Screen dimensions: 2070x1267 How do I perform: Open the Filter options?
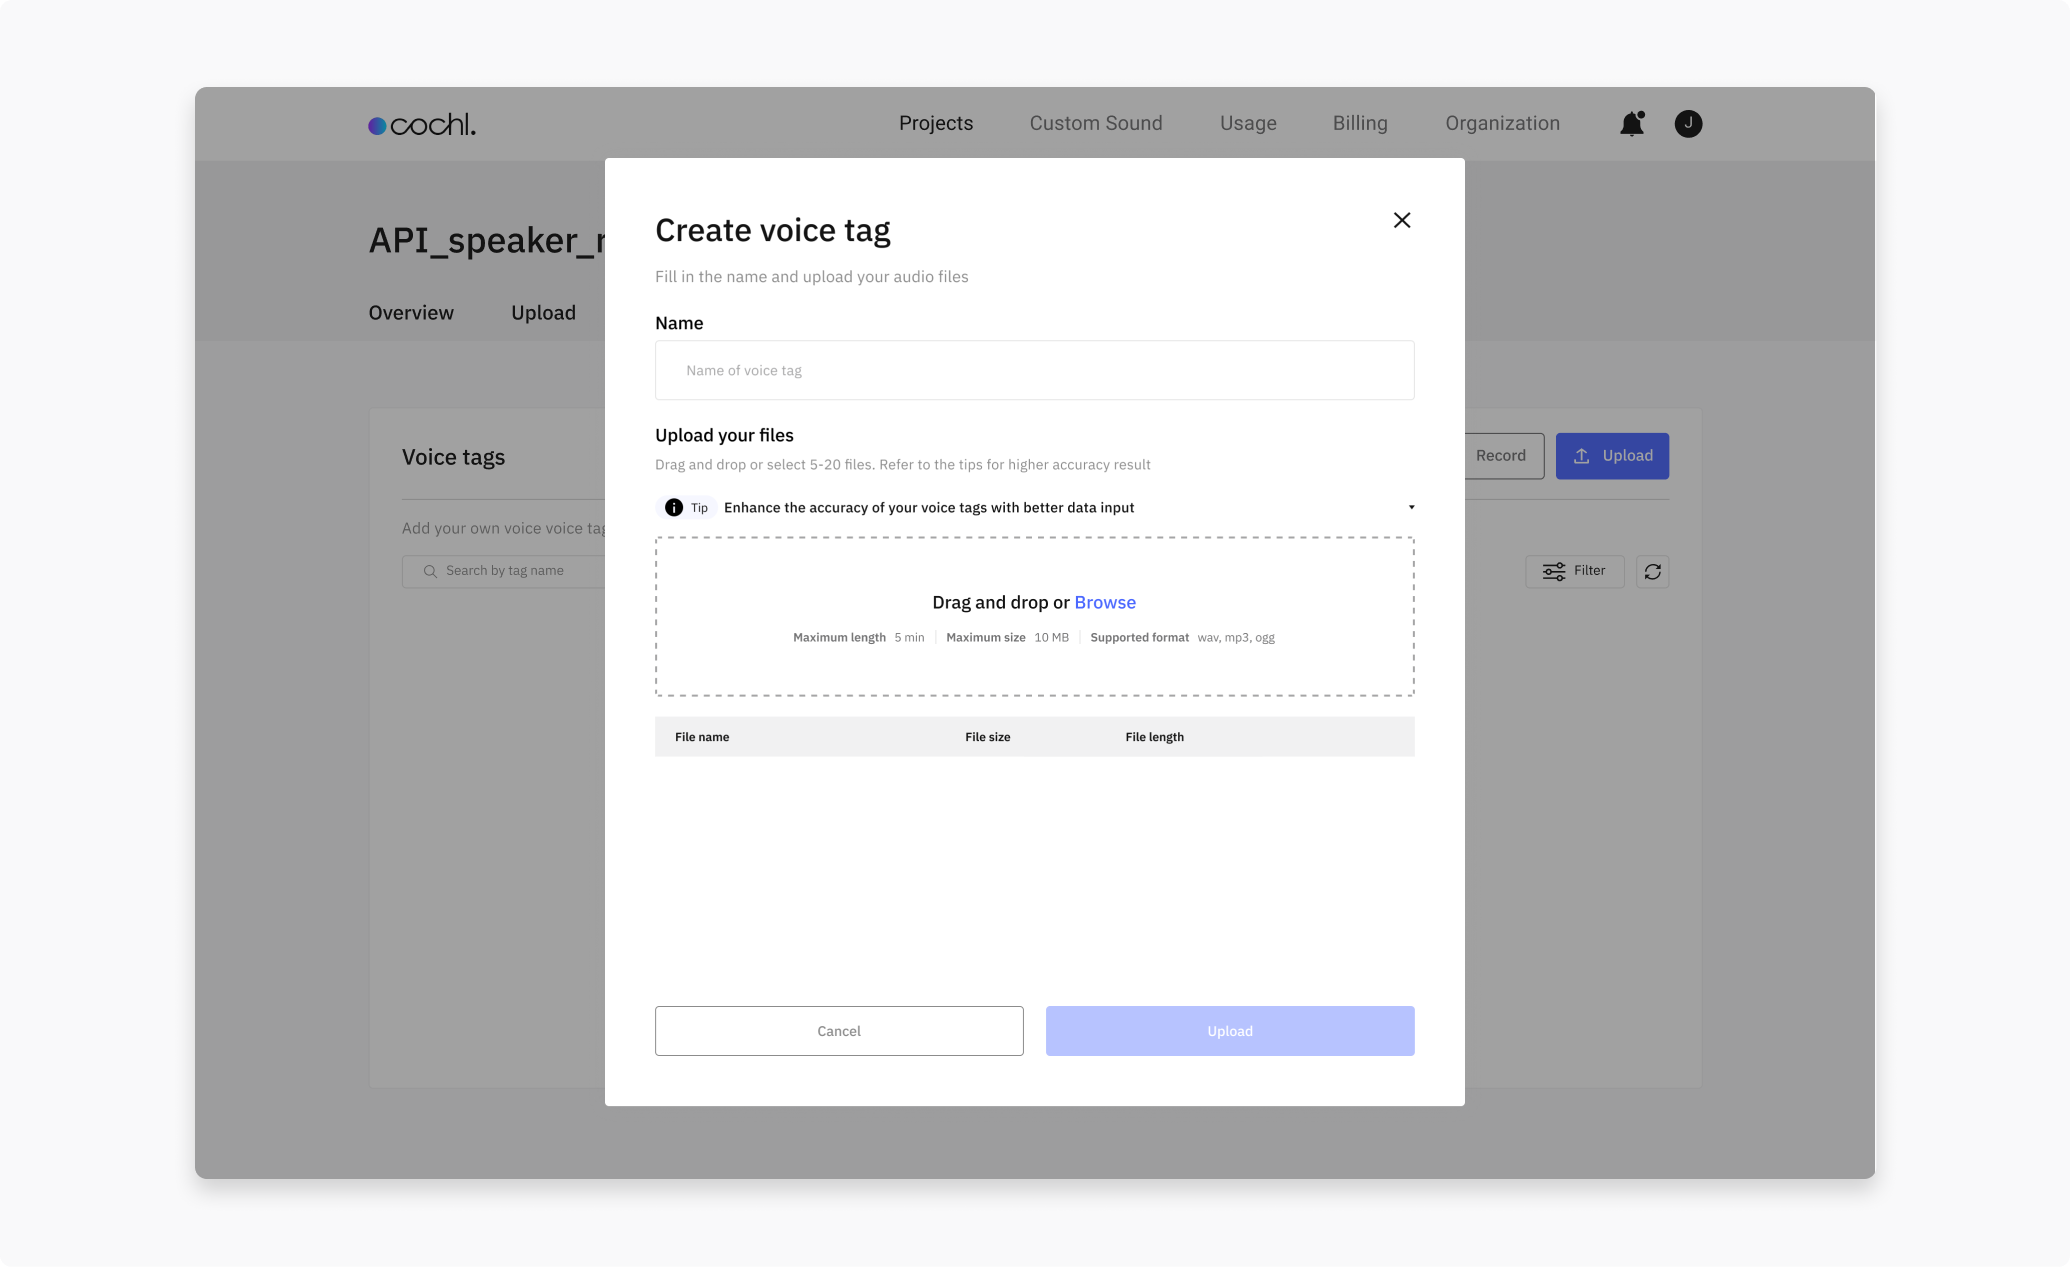pyautogui.click(x=1575, y=571)
